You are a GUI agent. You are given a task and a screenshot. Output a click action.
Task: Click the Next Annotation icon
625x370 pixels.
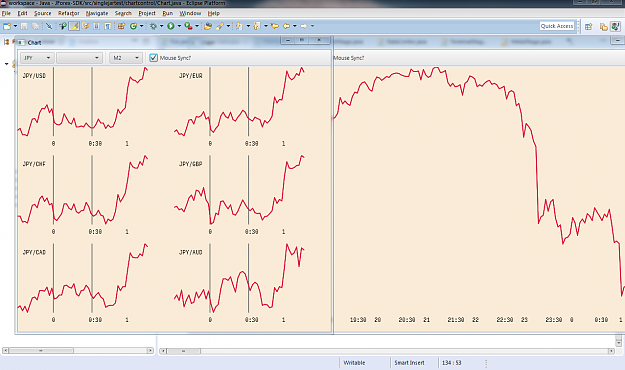click(239, 26)
